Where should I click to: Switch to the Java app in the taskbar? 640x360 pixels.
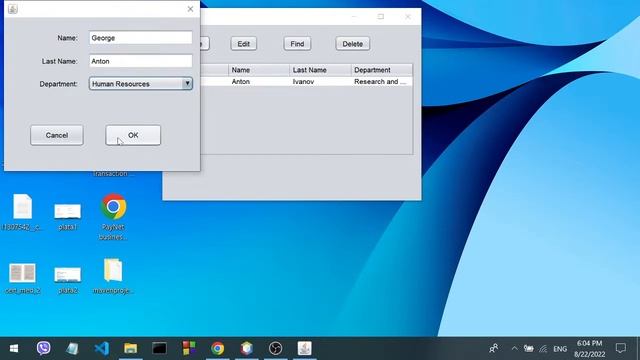[x=304, y=348]
